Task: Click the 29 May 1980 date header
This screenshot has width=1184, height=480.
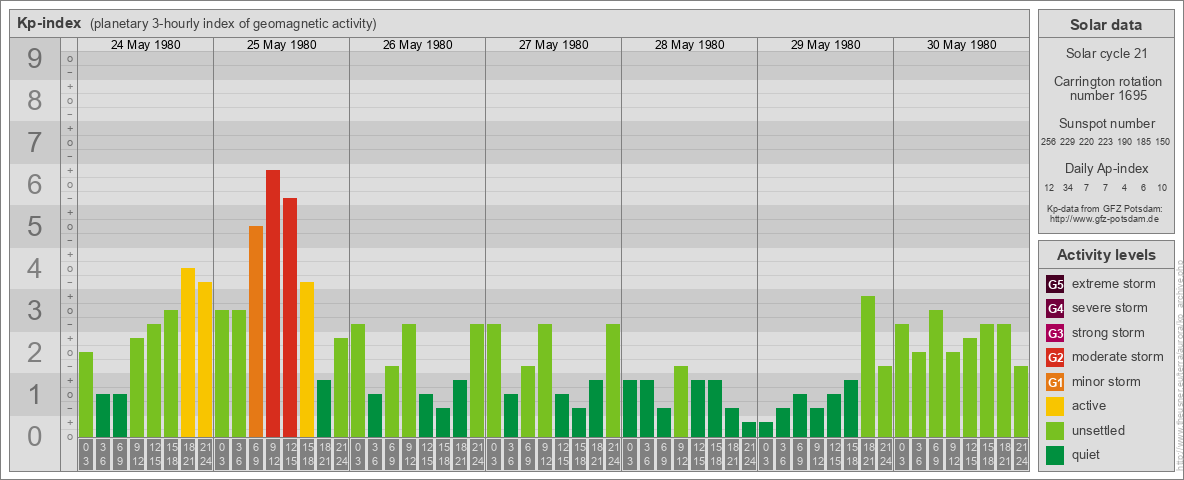Action: pyautogui.click(x=825, y=45)
